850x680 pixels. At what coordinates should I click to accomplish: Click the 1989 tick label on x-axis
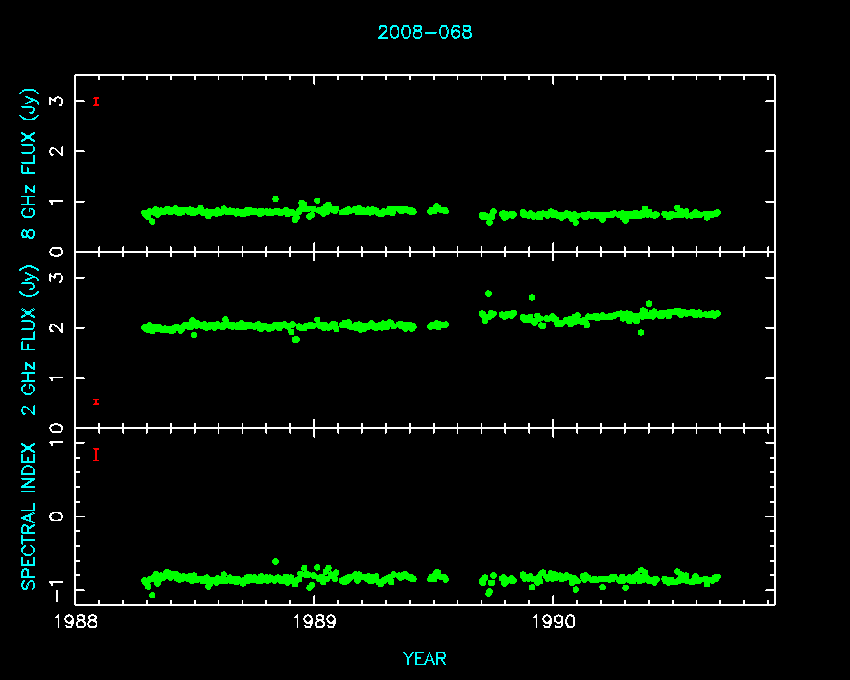point(315,622)
